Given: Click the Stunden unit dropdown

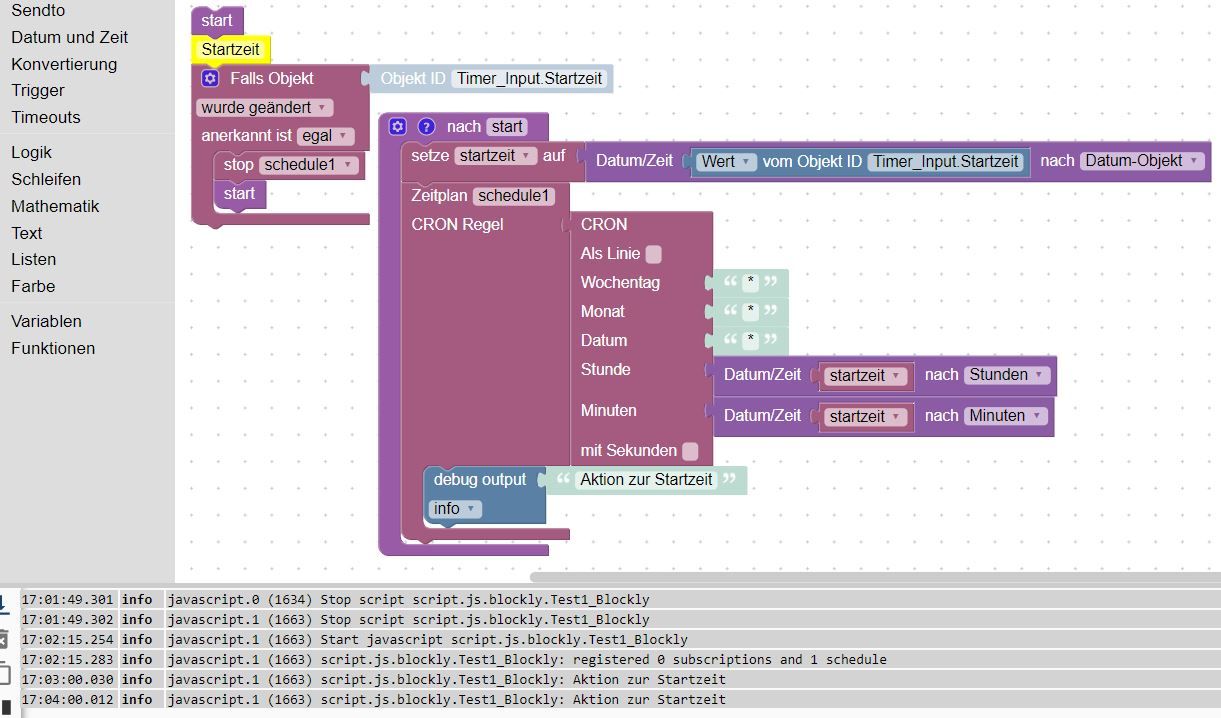Looking at the screenshot, I should click(1007, 375).
